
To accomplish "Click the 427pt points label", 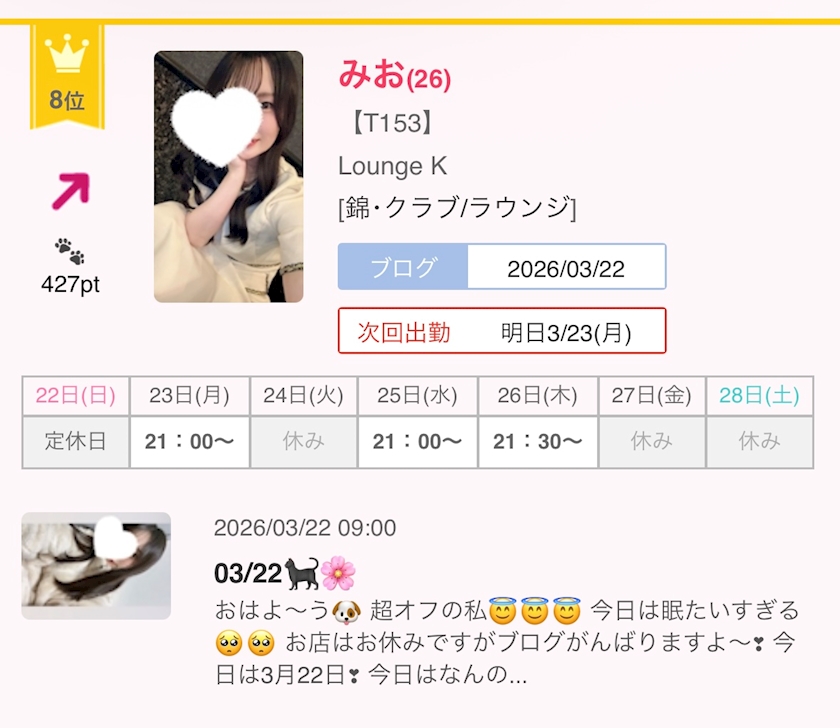I will (70, 284).
